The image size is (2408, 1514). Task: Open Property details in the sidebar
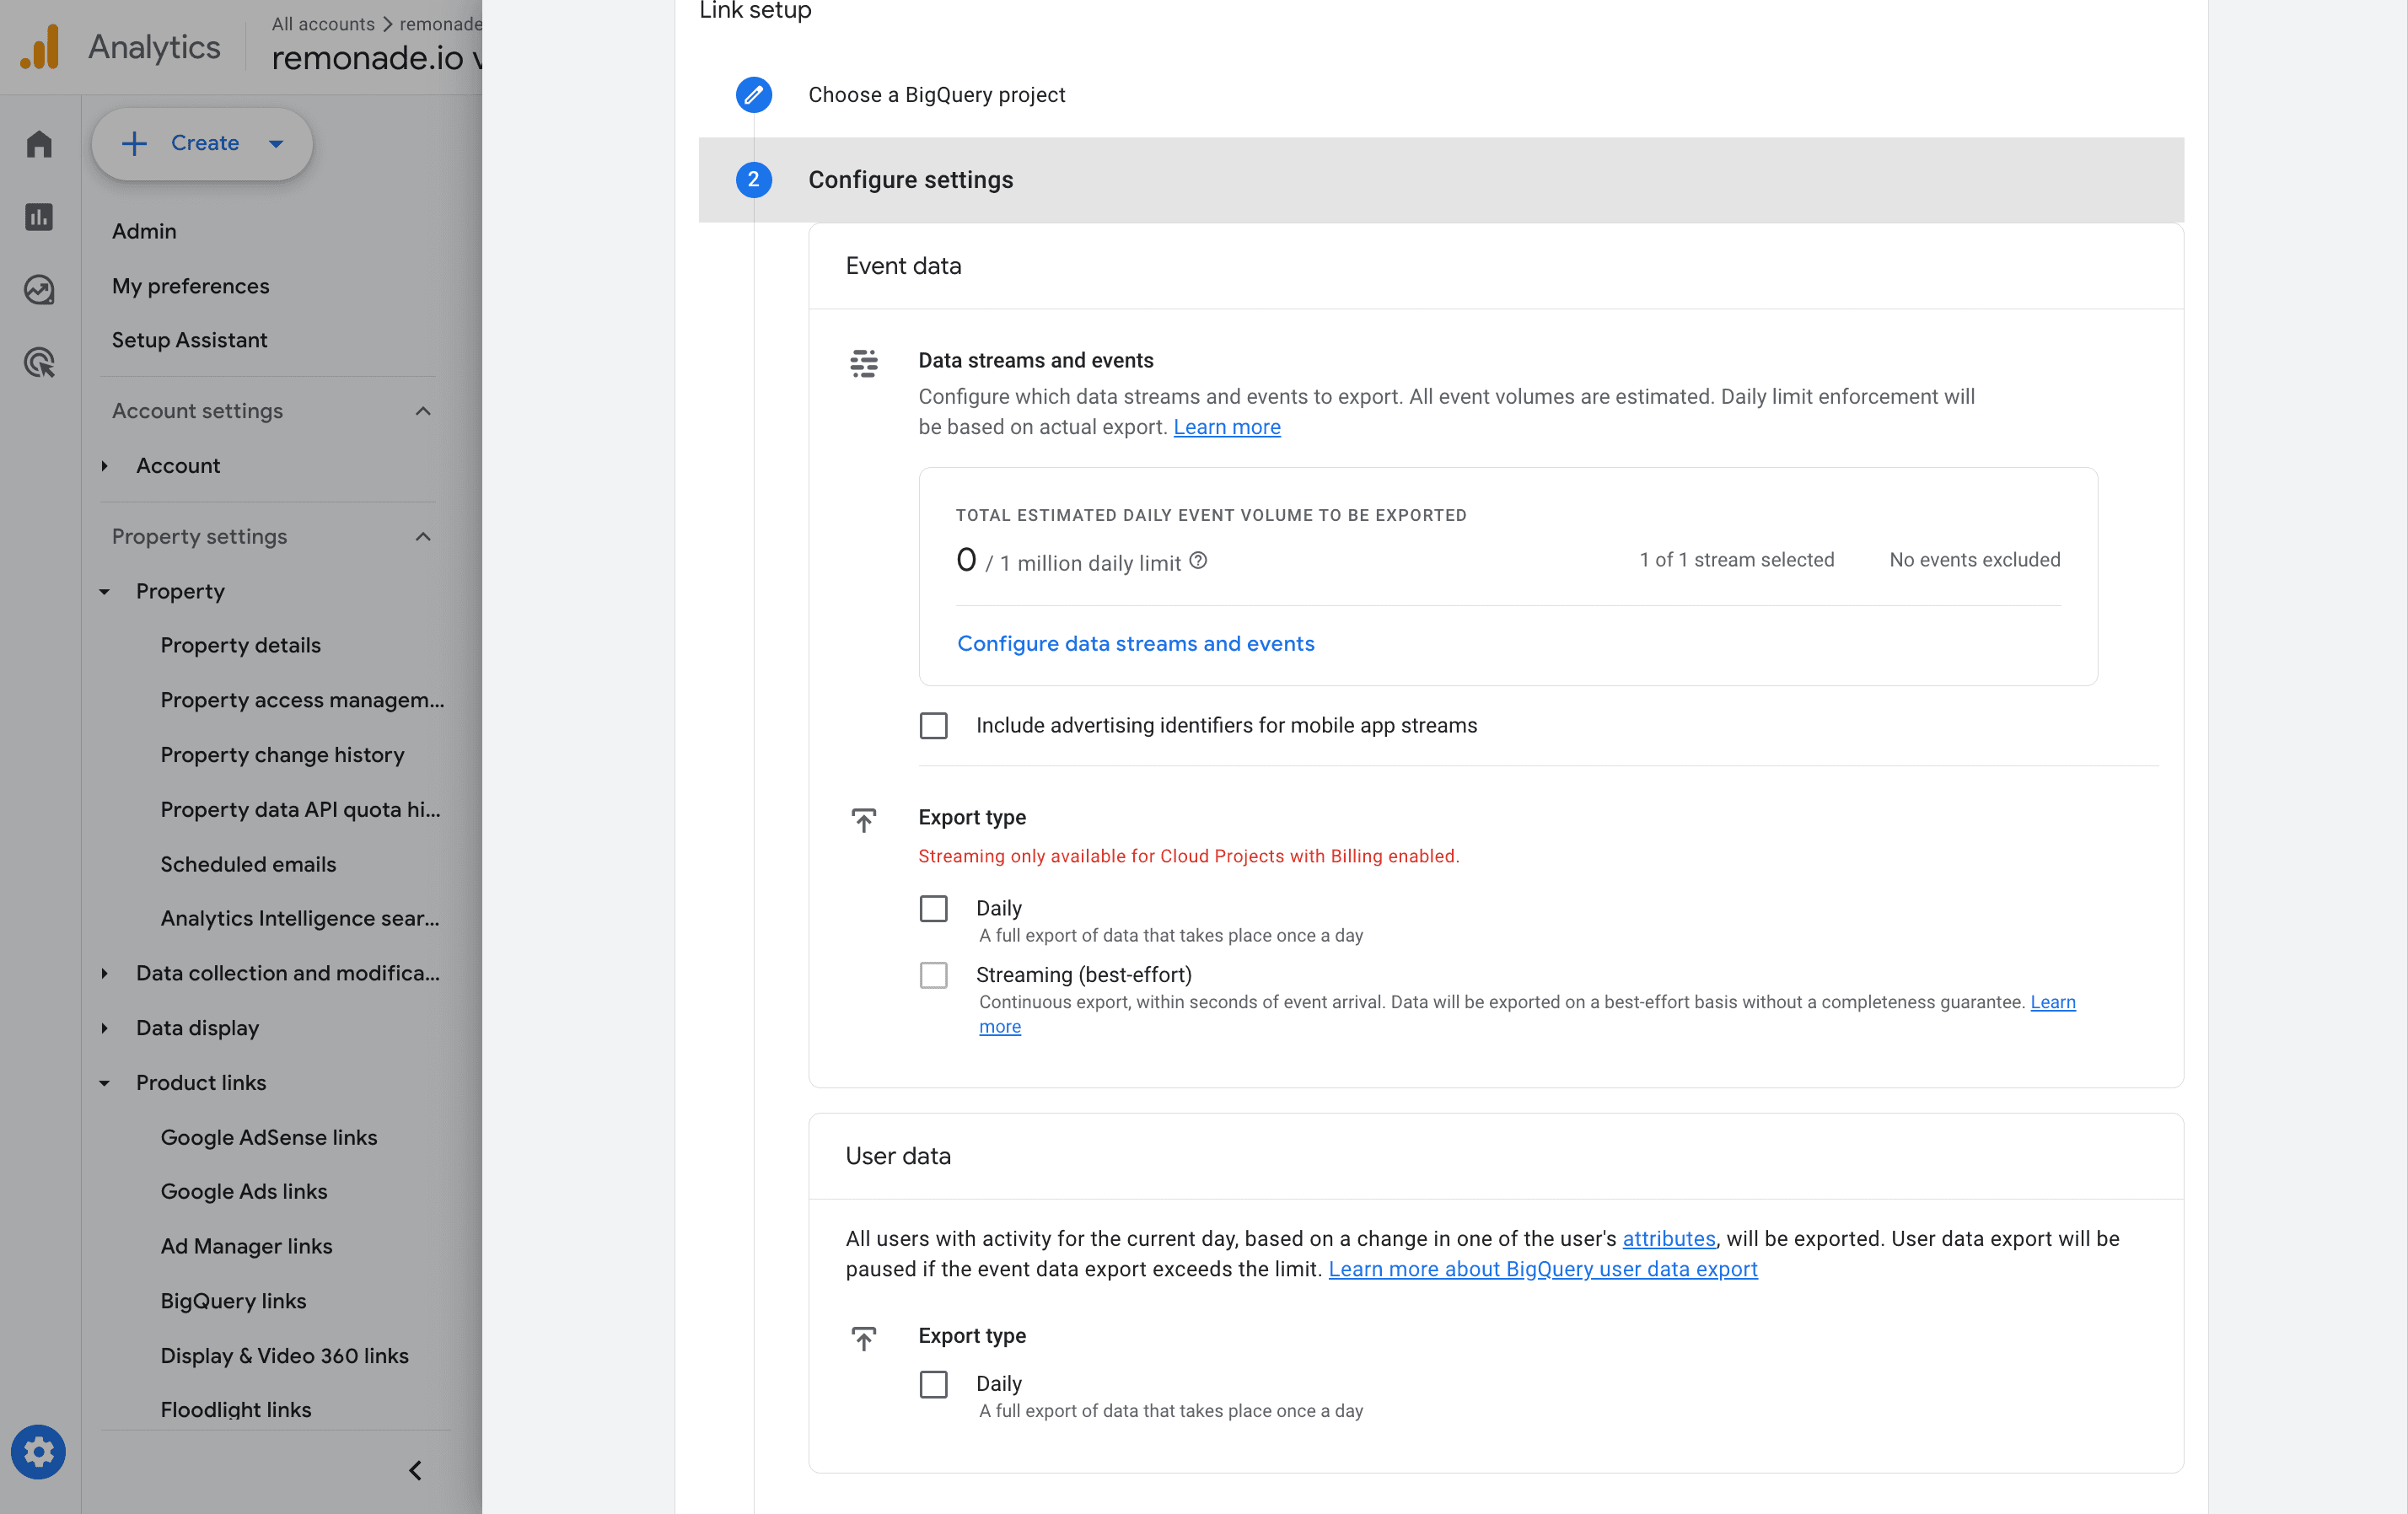pos(240,646)
